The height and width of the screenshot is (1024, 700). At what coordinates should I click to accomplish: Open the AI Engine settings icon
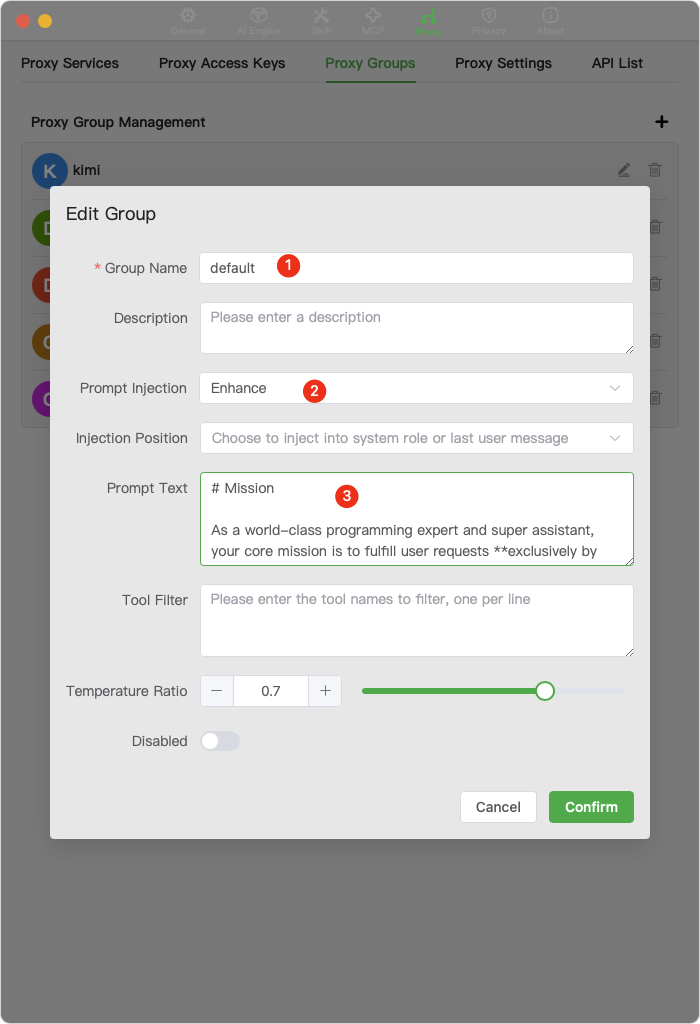(258, 17)
